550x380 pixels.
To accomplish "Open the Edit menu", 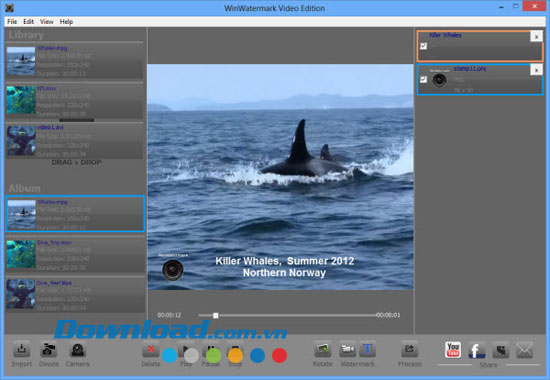I will click(x=28, y=22).
